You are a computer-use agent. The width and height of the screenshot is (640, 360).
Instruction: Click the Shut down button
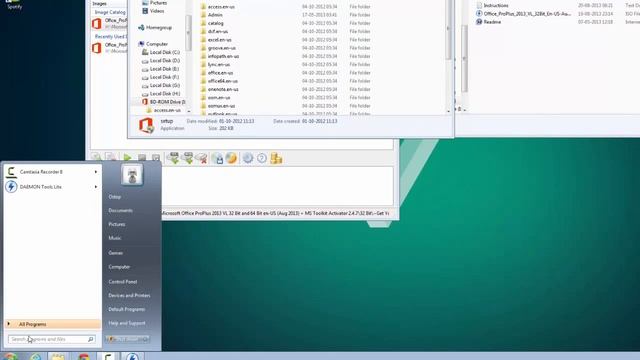click(x=123, y=339)
